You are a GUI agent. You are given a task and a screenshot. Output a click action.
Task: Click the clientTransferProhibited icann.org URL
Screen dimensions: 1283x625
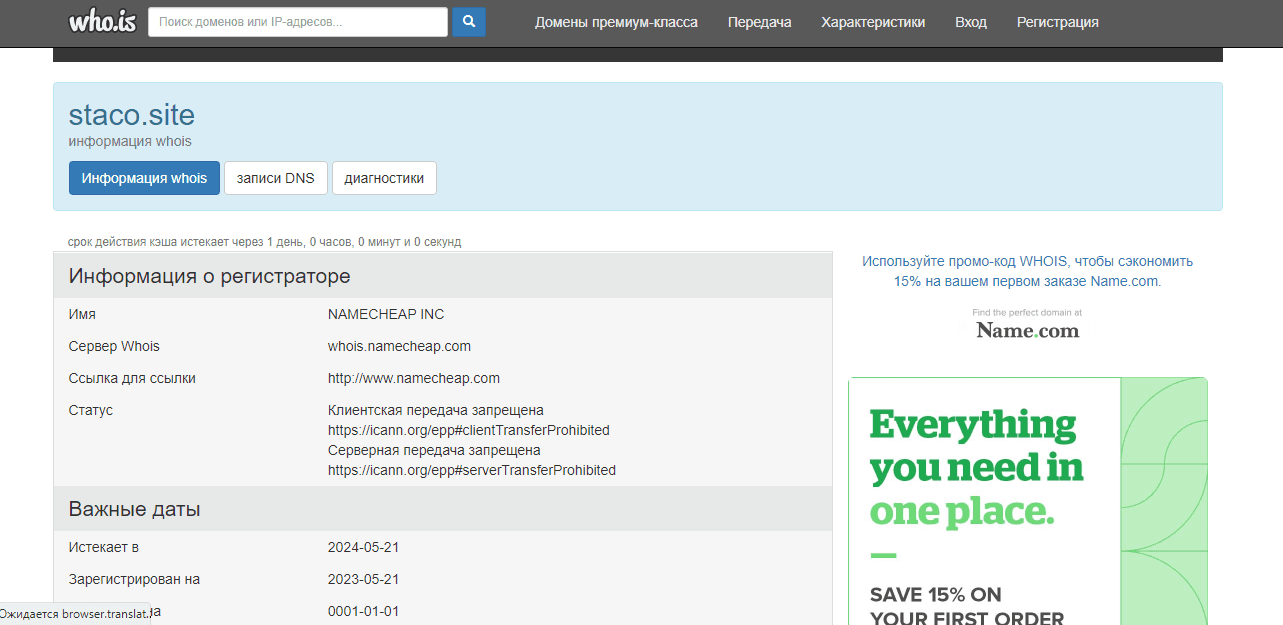click(468, 430)
